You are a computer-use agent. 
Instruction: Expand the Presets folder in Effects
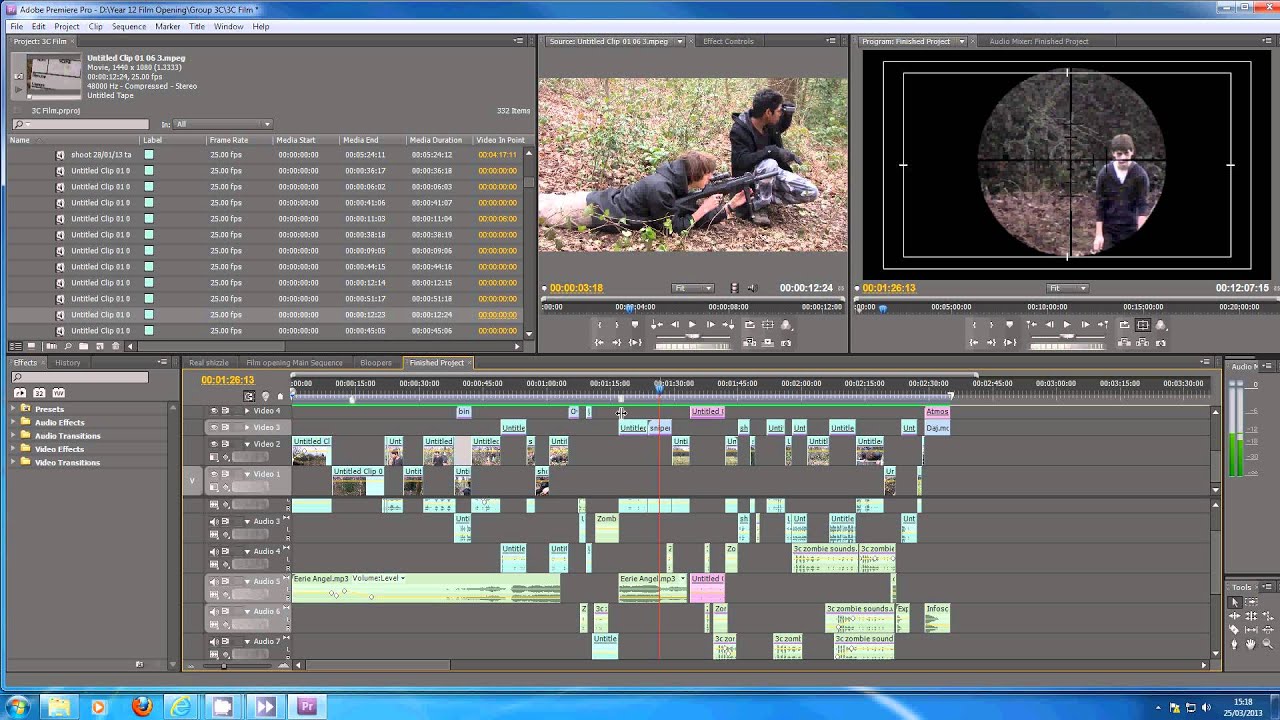[14, 409]
